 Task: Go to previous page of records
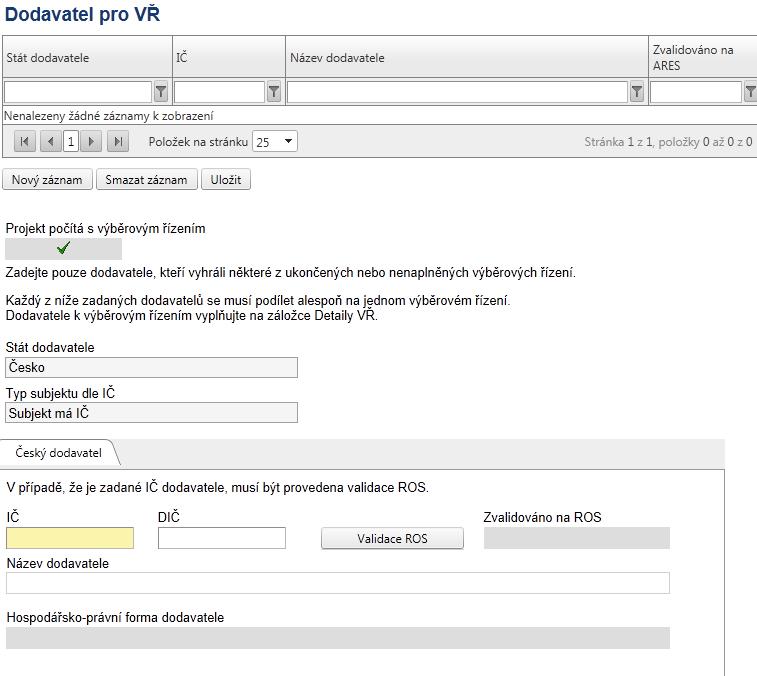tap(51, 142)
